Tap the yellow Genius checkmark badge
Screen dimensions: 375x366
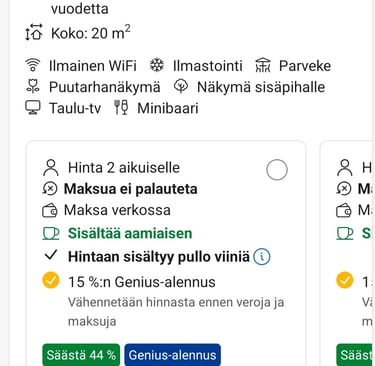pyautogui.click(x=51, y=280)
